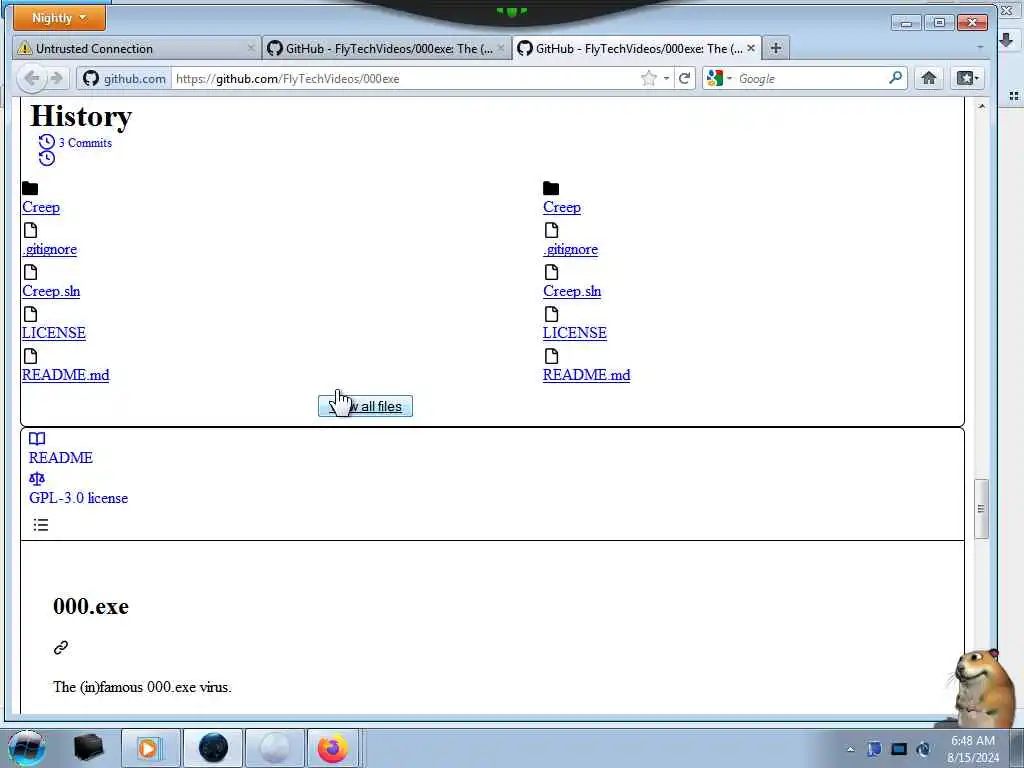Open the black box app in taskbar

[89, 748]
